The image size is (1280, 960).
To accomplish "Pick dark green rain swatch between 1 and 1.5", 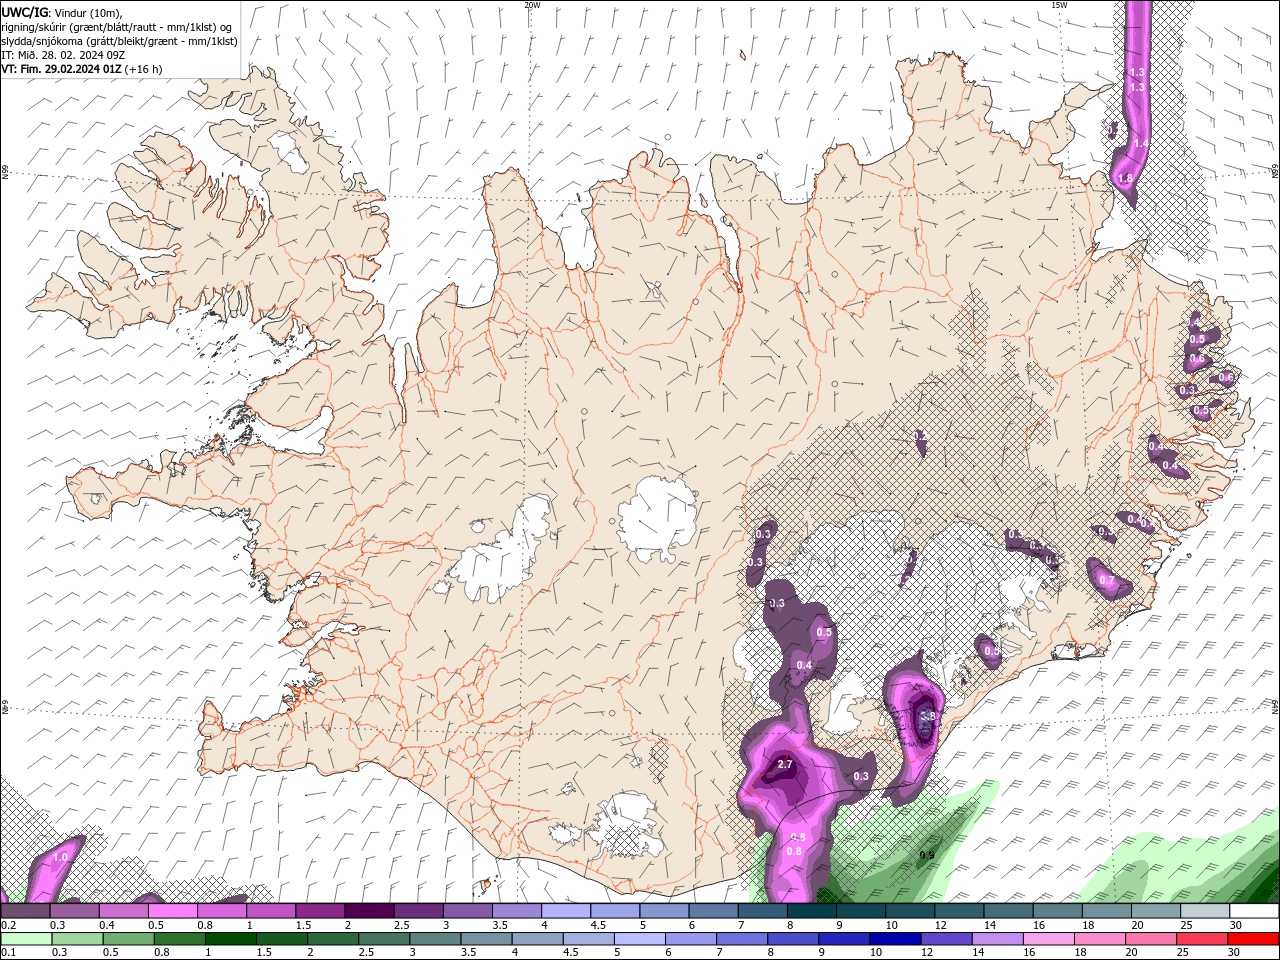I will 230,939.
